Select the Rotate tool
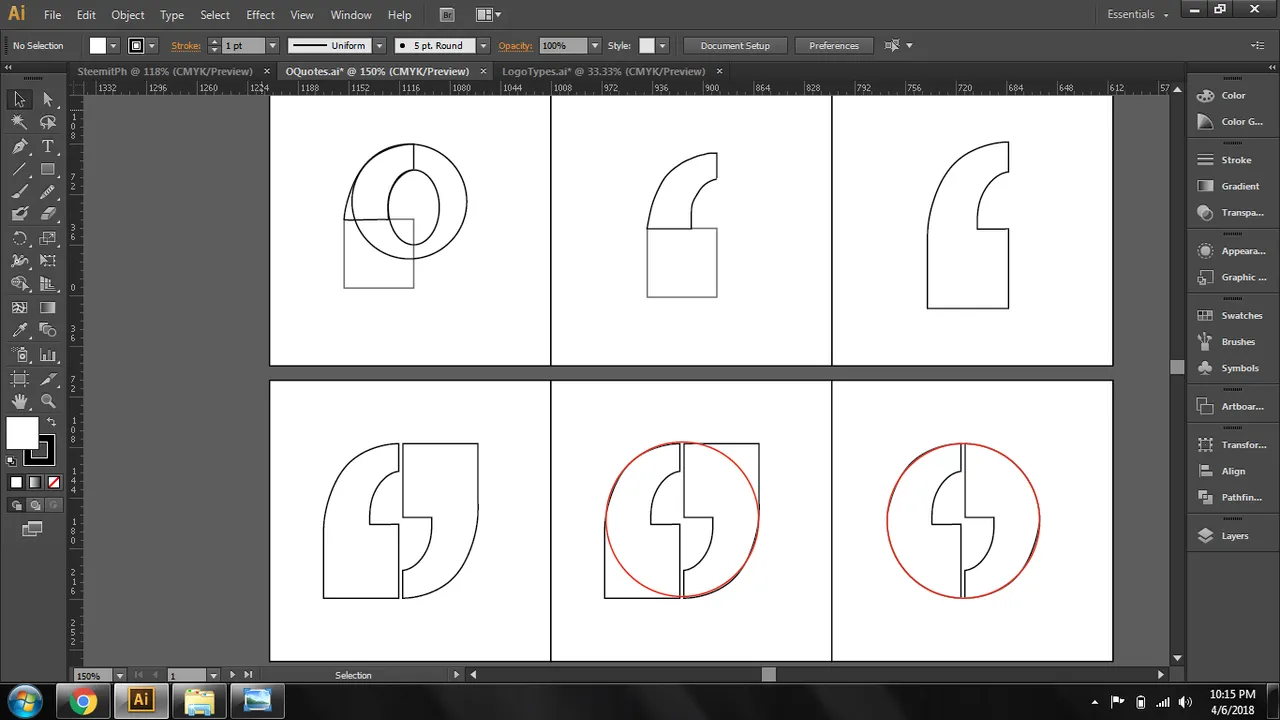The image size is (1280, 720). point(19,238)
